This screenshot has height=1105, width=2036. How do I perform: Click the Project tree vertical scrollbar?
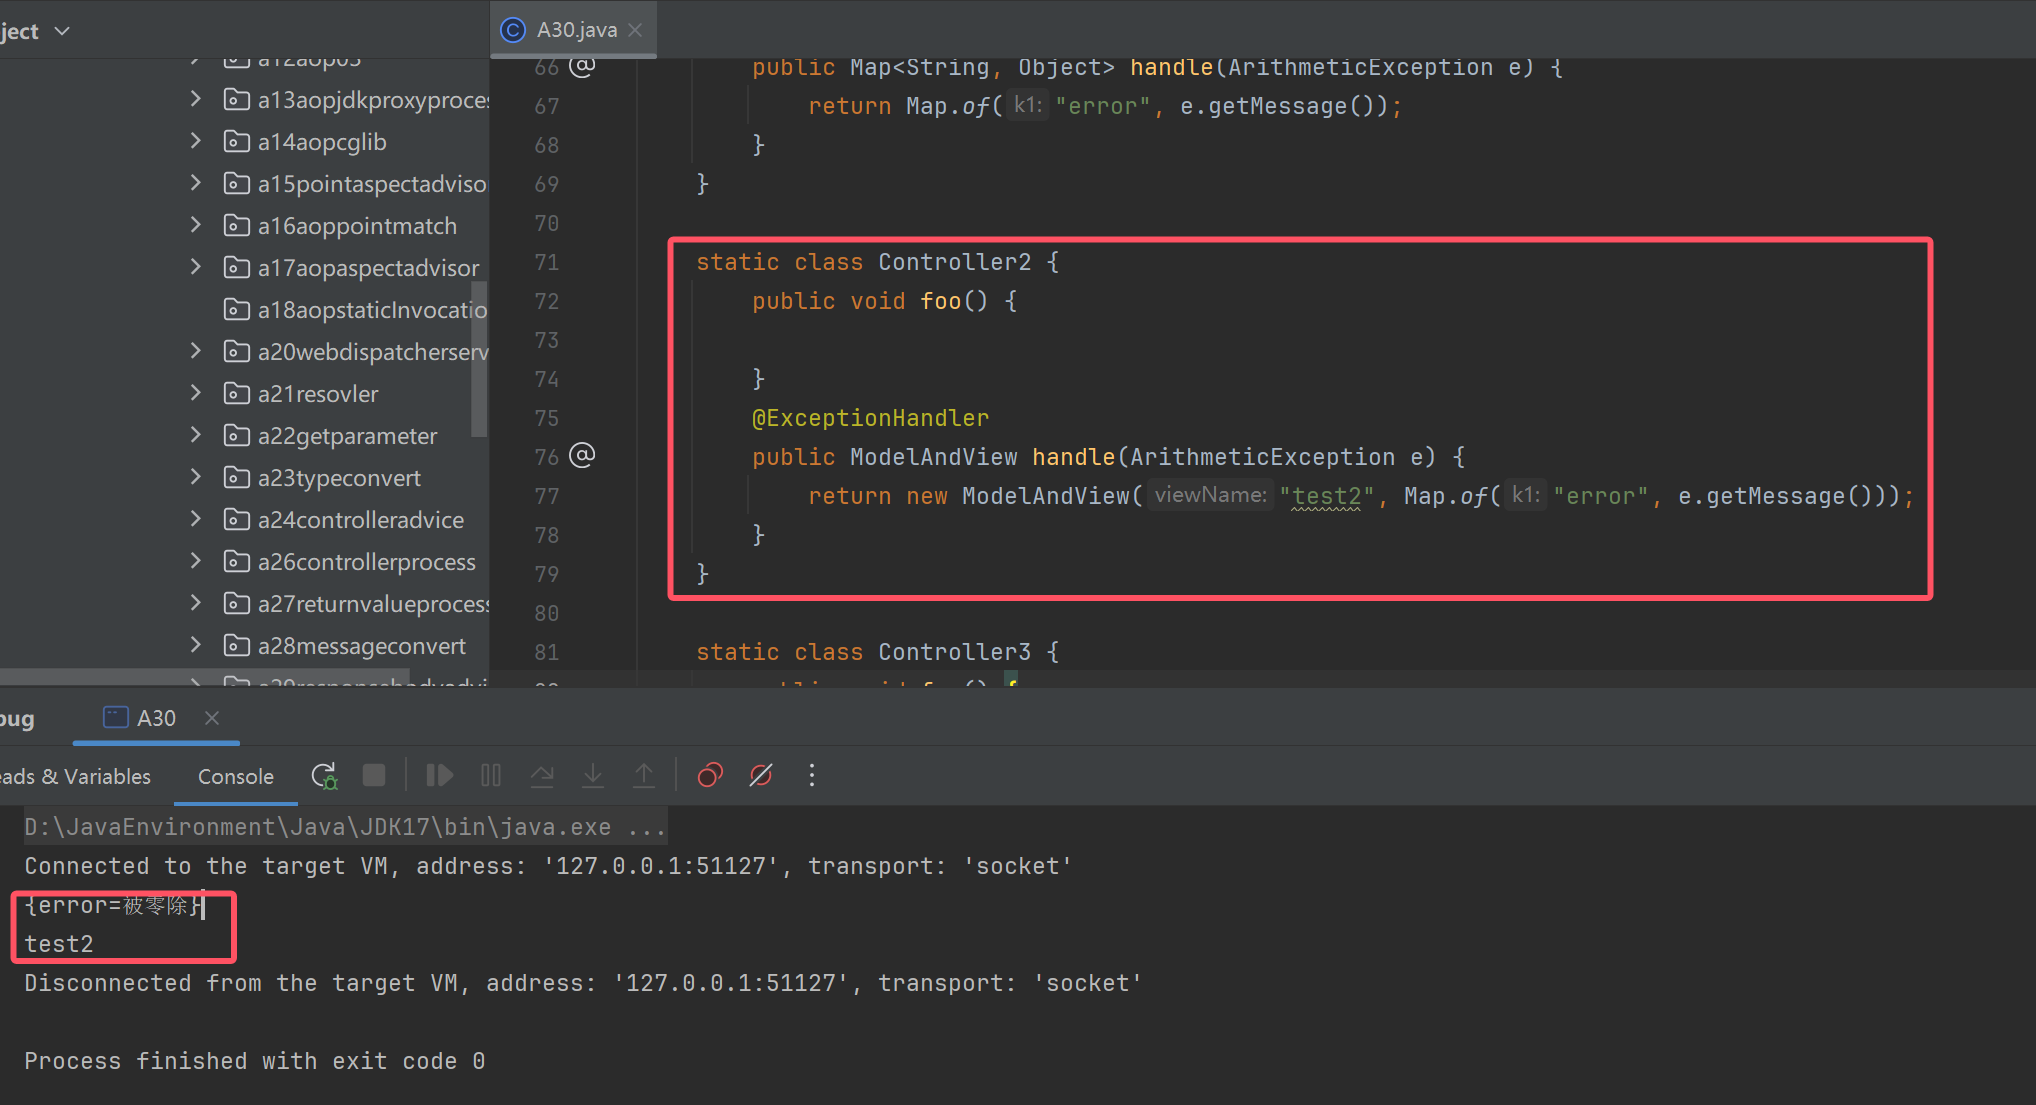click(479, 360)
